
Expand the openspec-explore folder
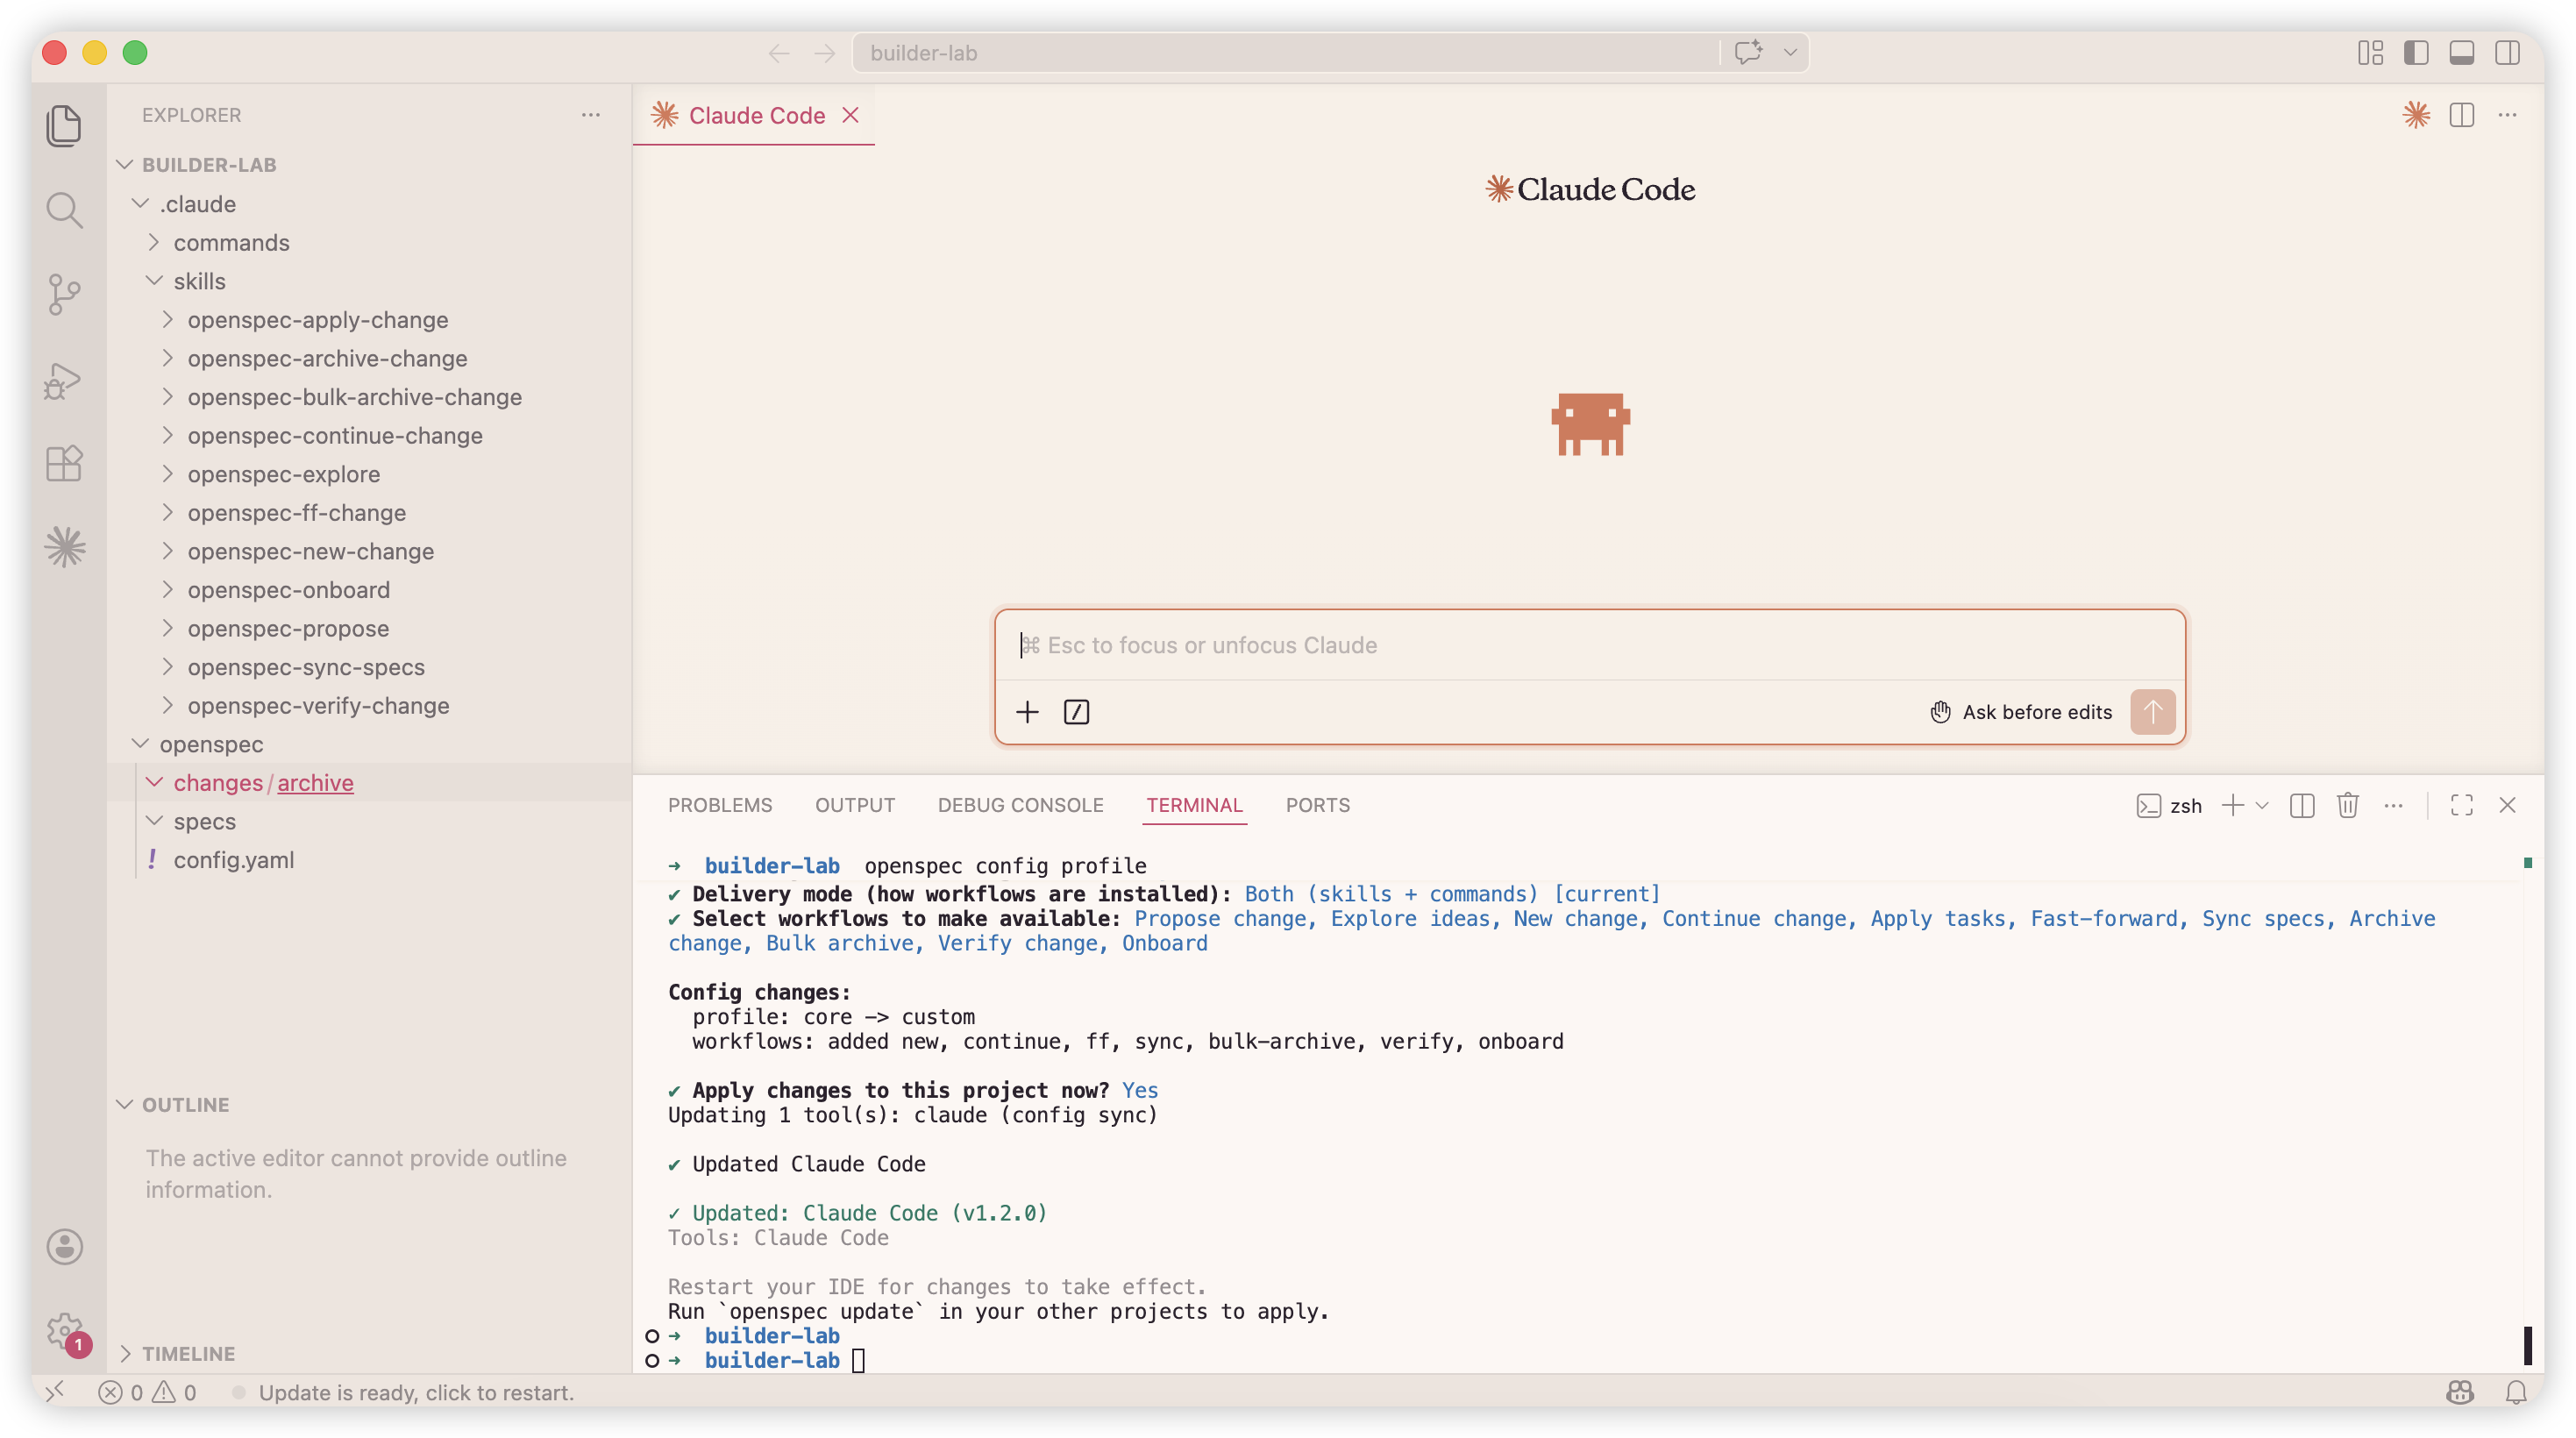click(283, 474)
